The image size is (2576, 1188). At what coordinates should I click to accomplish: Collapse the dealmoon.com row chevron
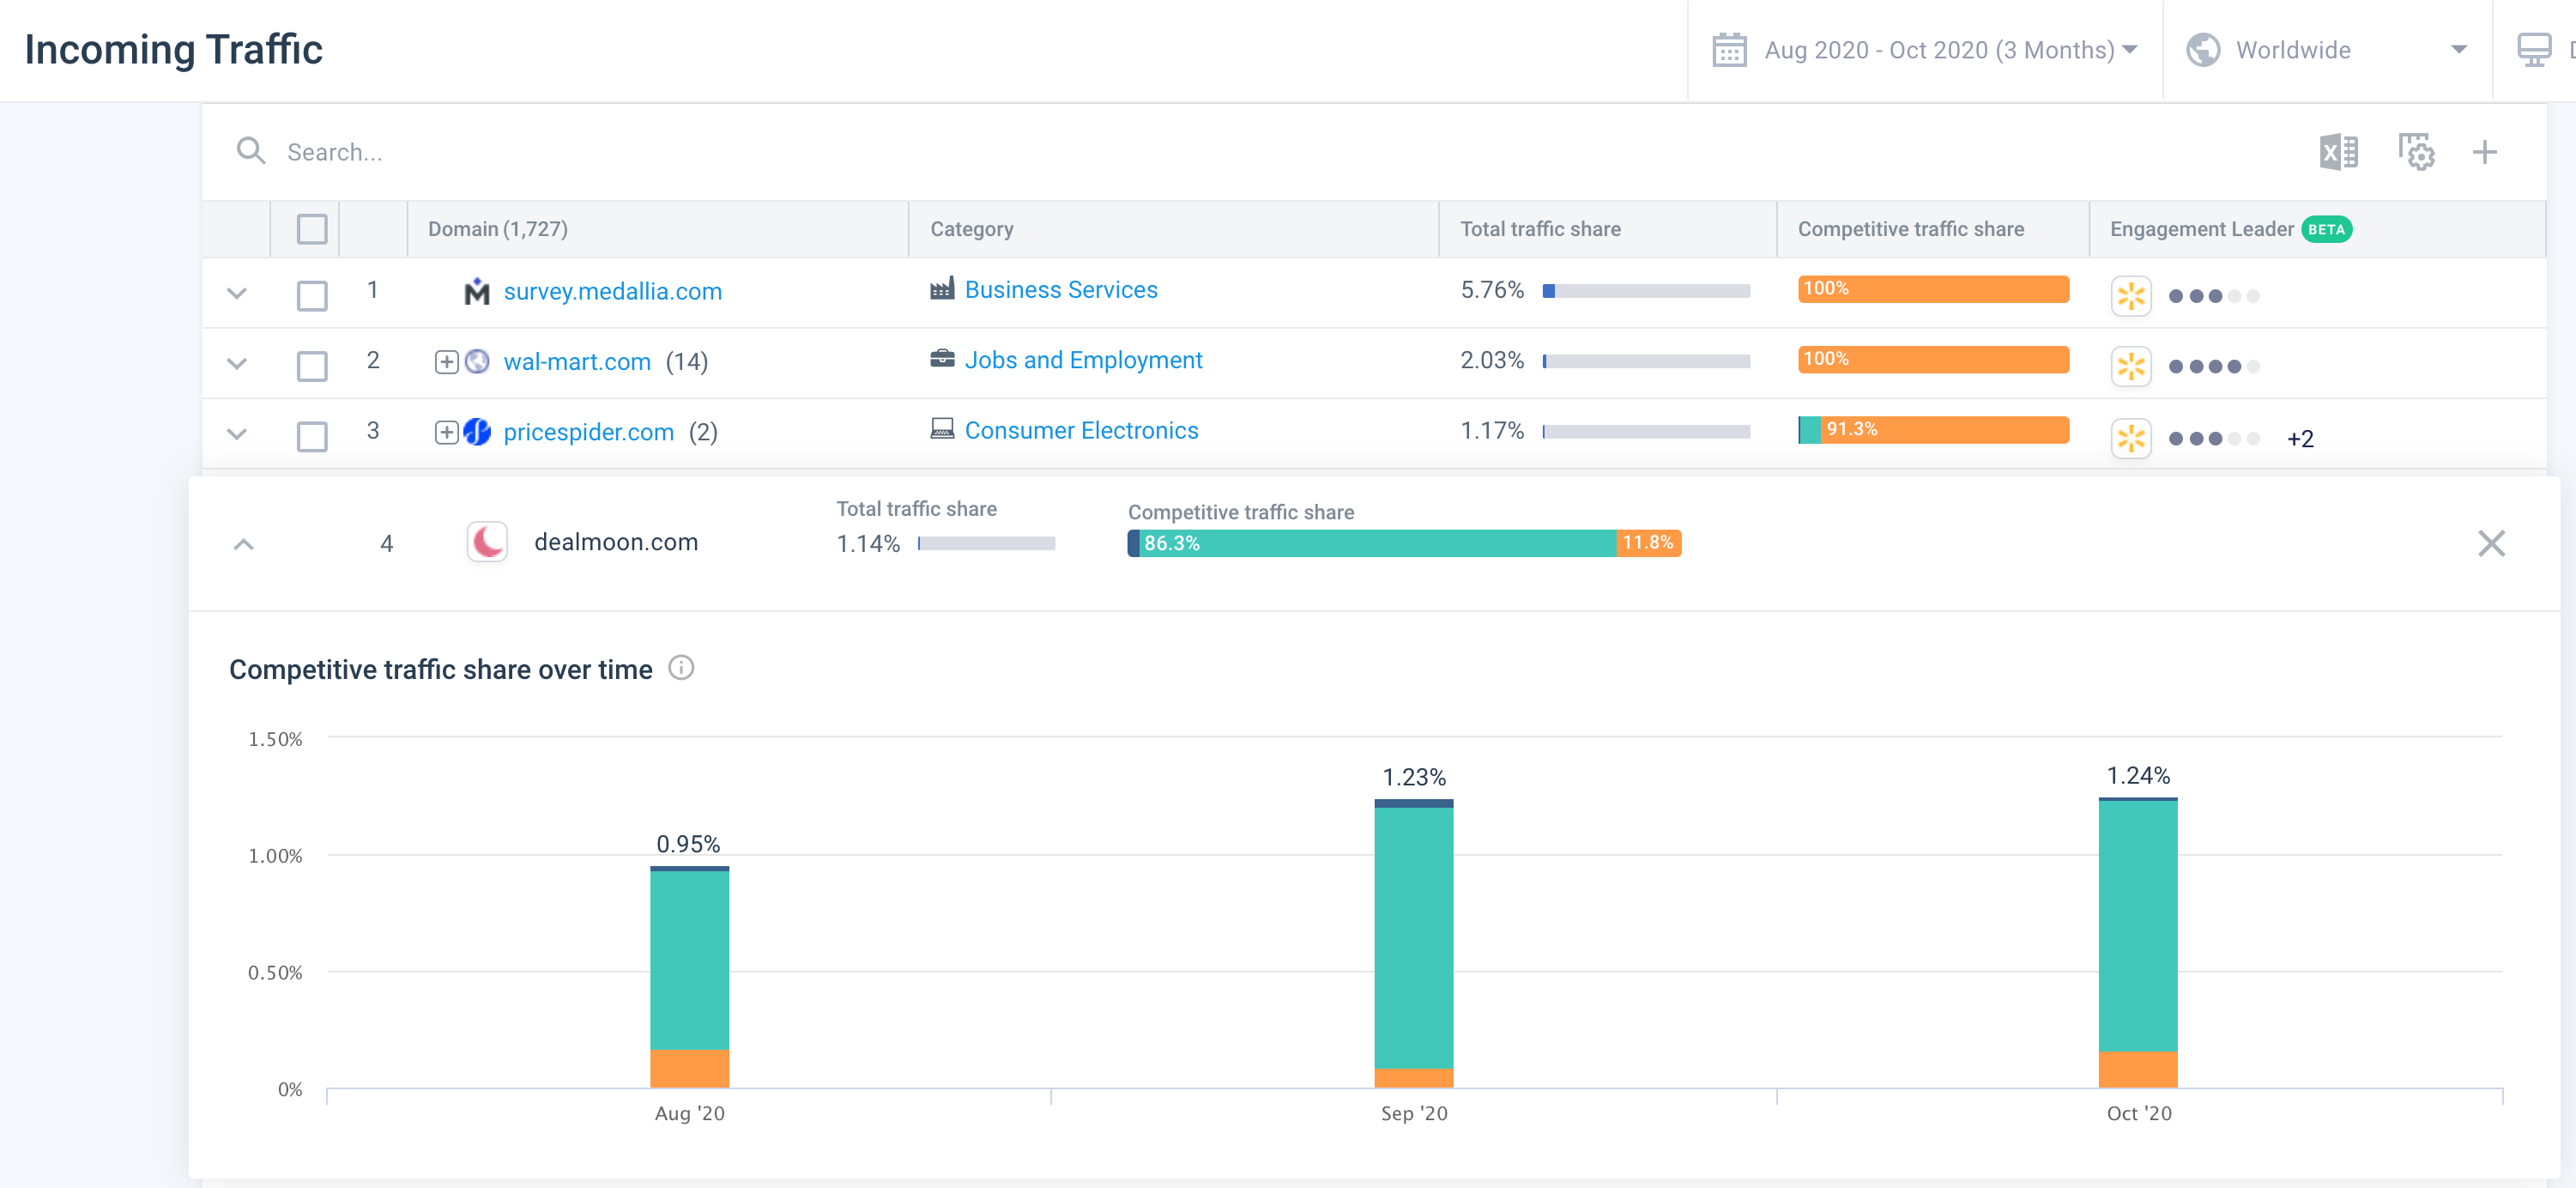[243, 544]
